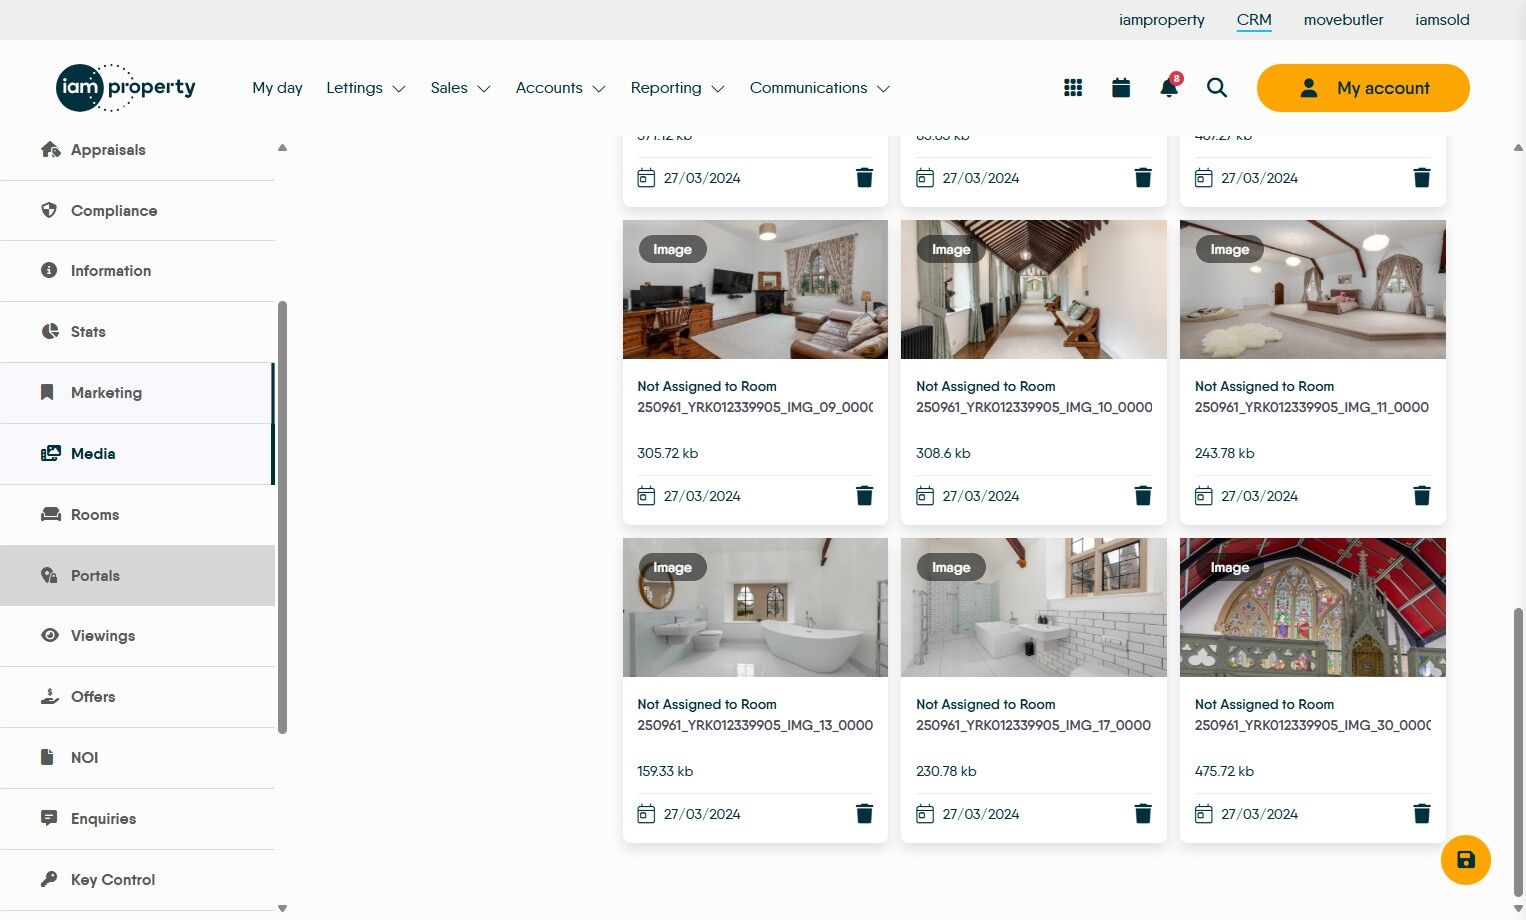1526x920 pixels.
Task: Delete image IMG_11 using trash icon
Action: [1422, 496]
